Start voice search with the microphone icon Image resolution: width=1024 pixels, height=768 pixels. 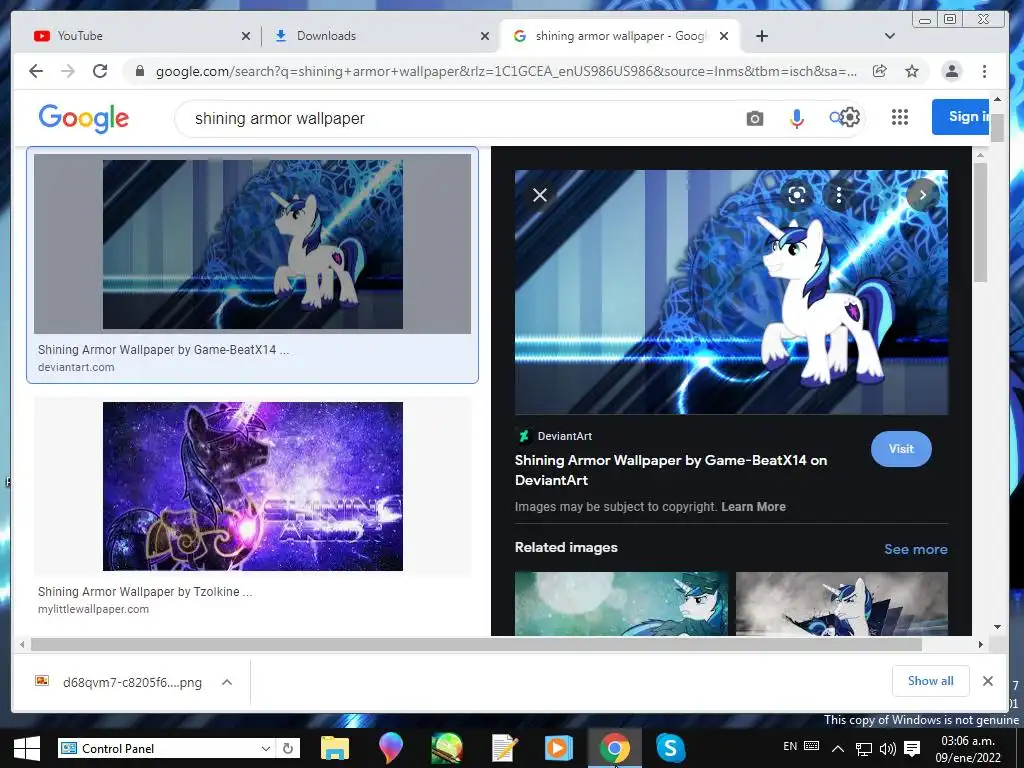click(797, 118)
